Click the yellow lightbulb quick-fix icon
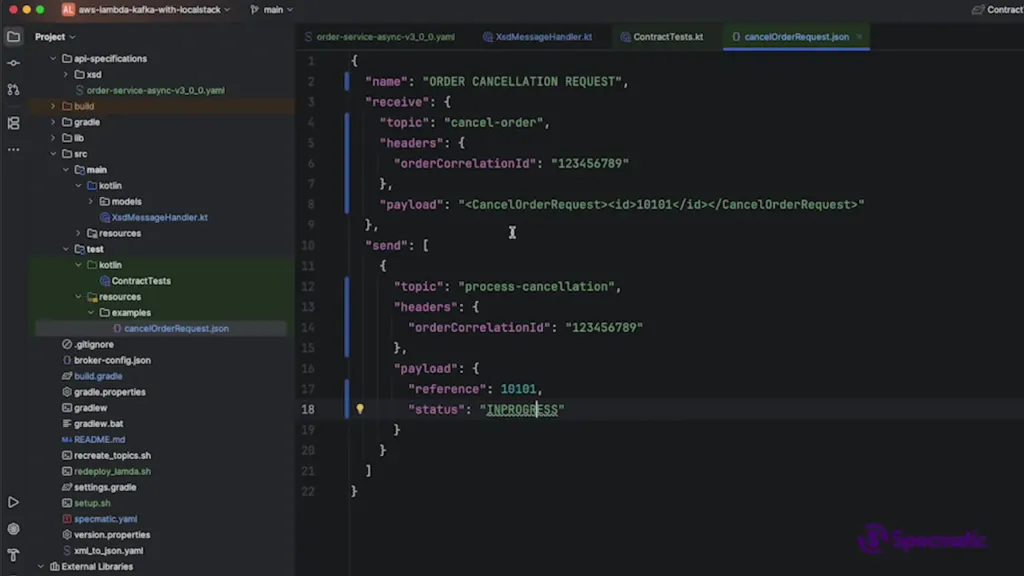This screenshot has width=1024, height=576. pyautogui.click(x=360, y=409)
